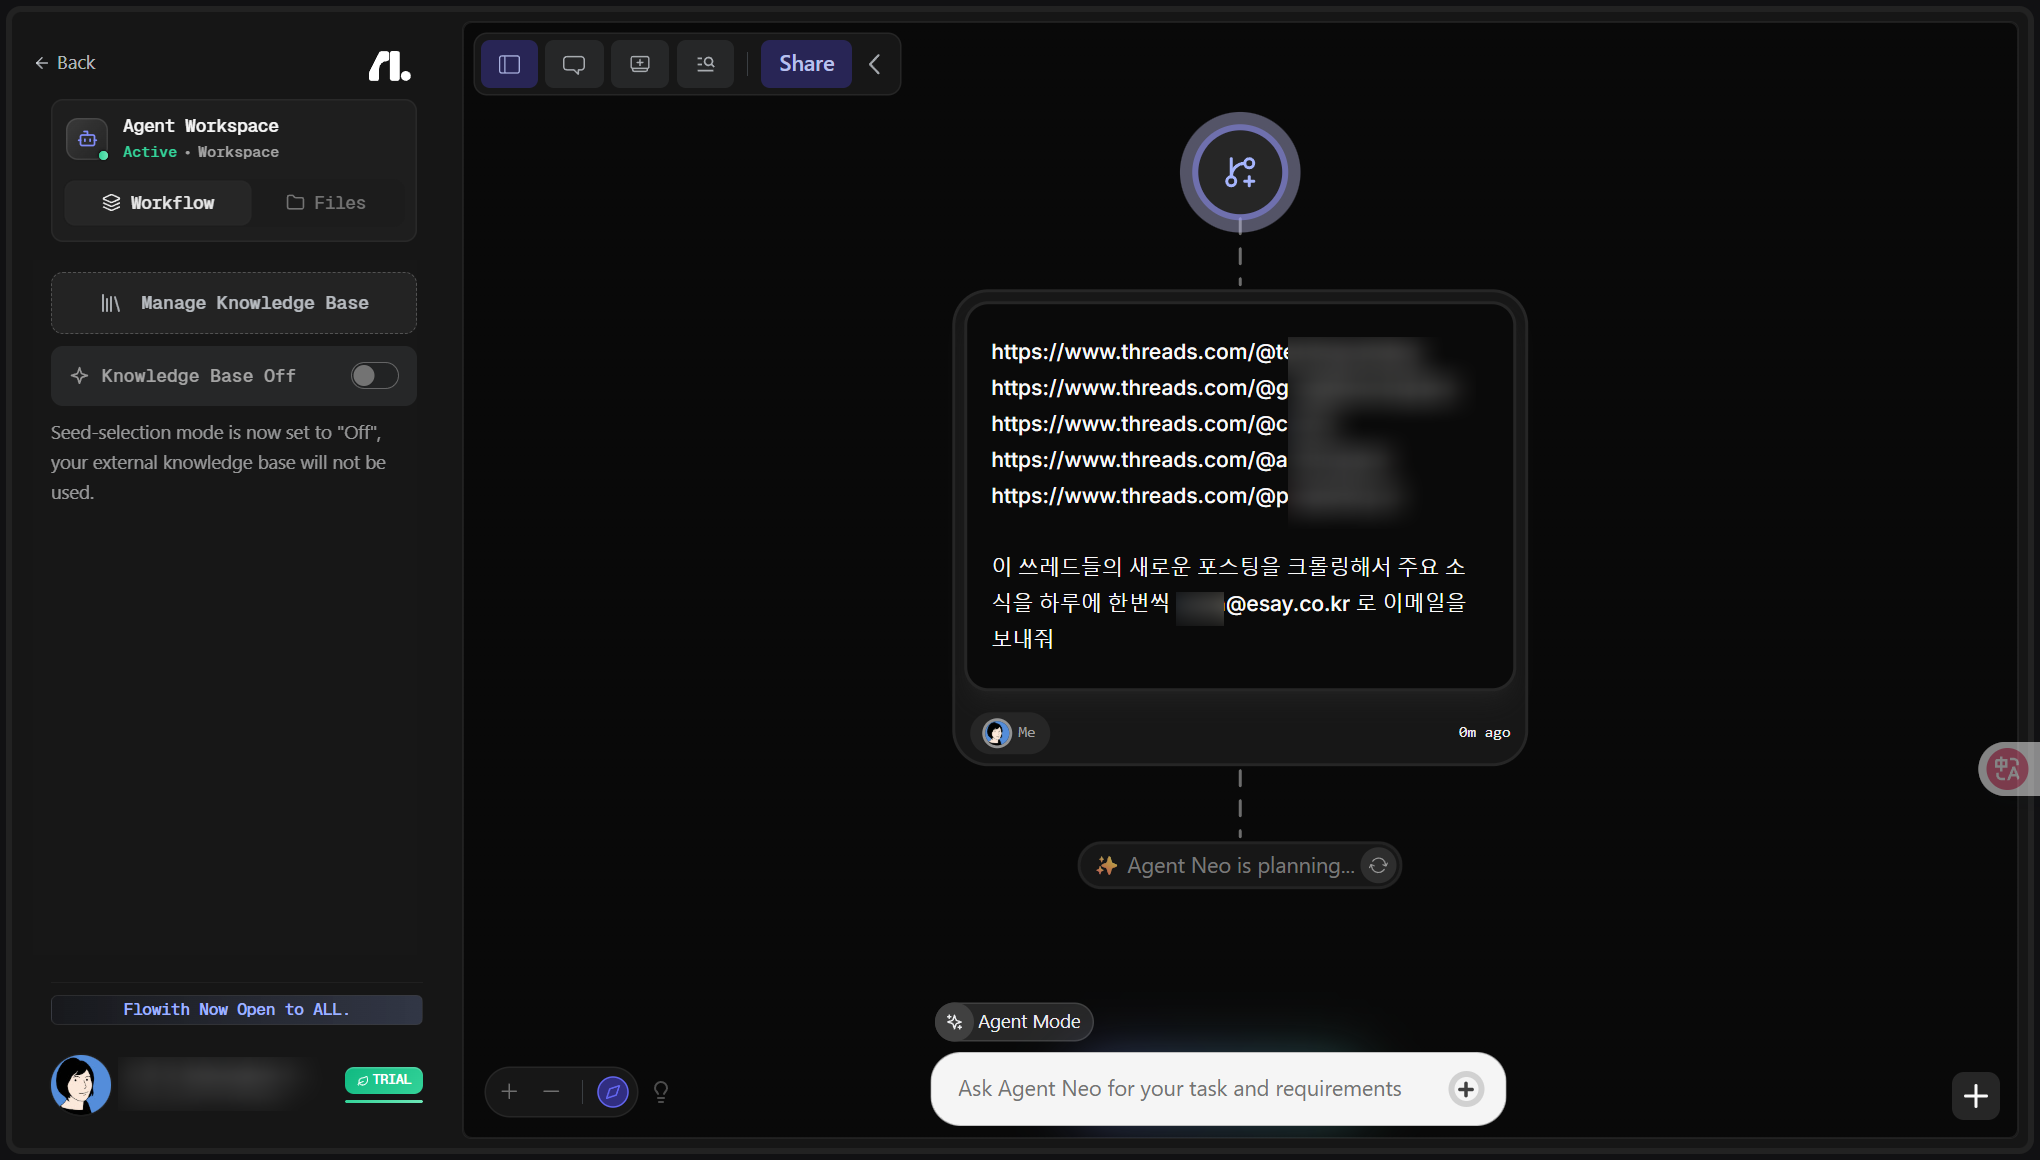Image resolution: width=2040 pixels, height=1160 pixels.
Task: Toggle the sidebar panel icon in toolbar
Action: [510, 64]
